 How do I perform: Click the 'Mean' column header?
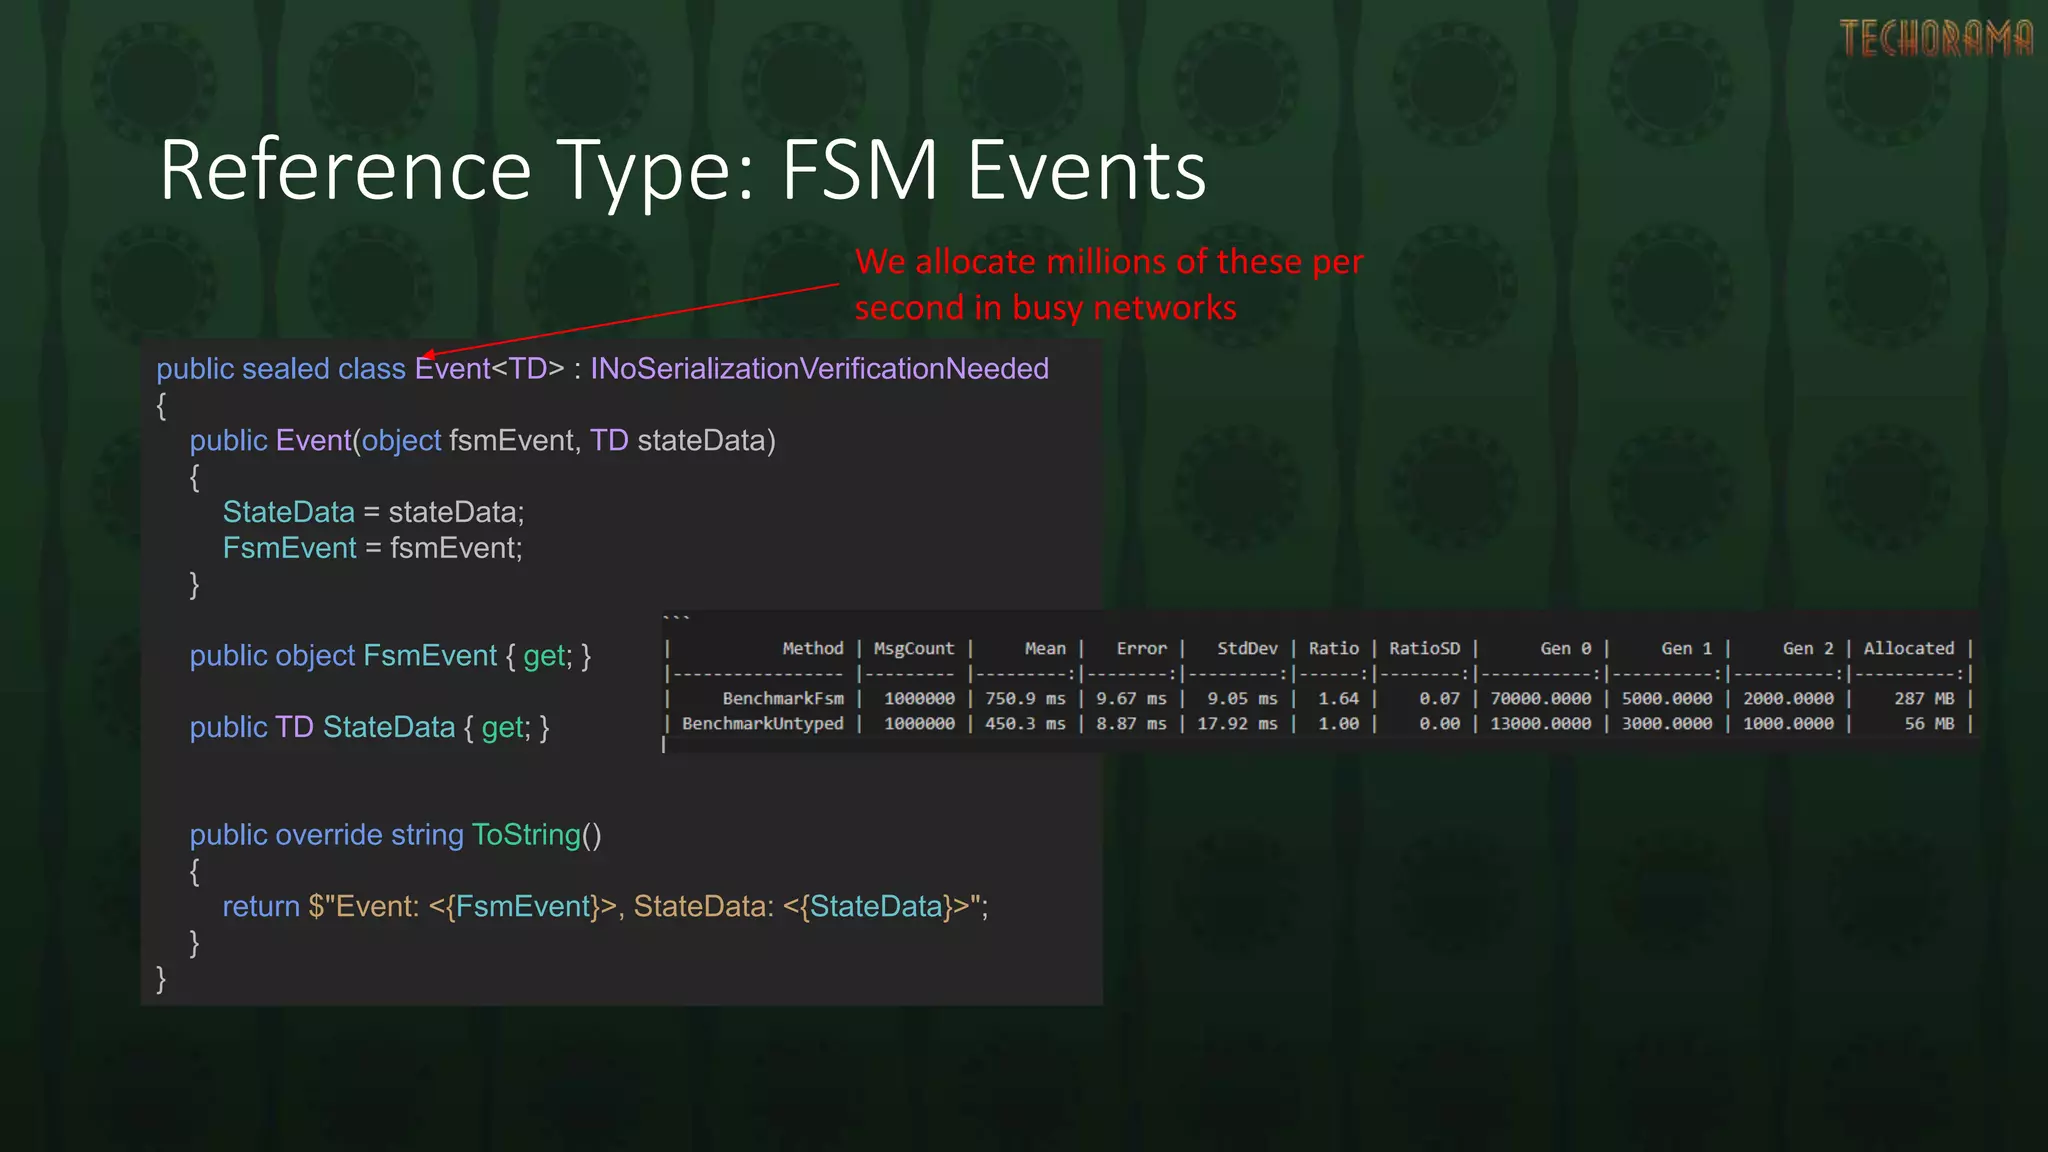pyautogui.click(x=1045, y=649)
